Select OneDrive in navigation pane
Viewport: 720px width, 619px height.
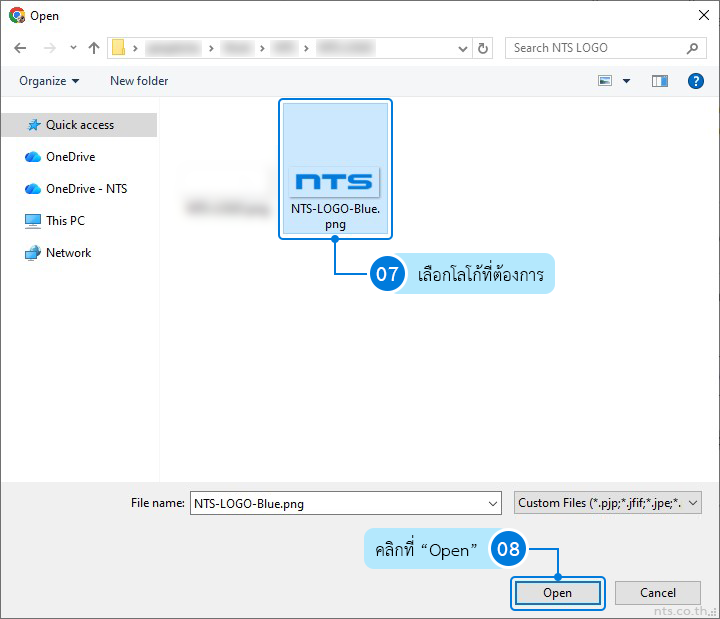[x=70, y=157]
